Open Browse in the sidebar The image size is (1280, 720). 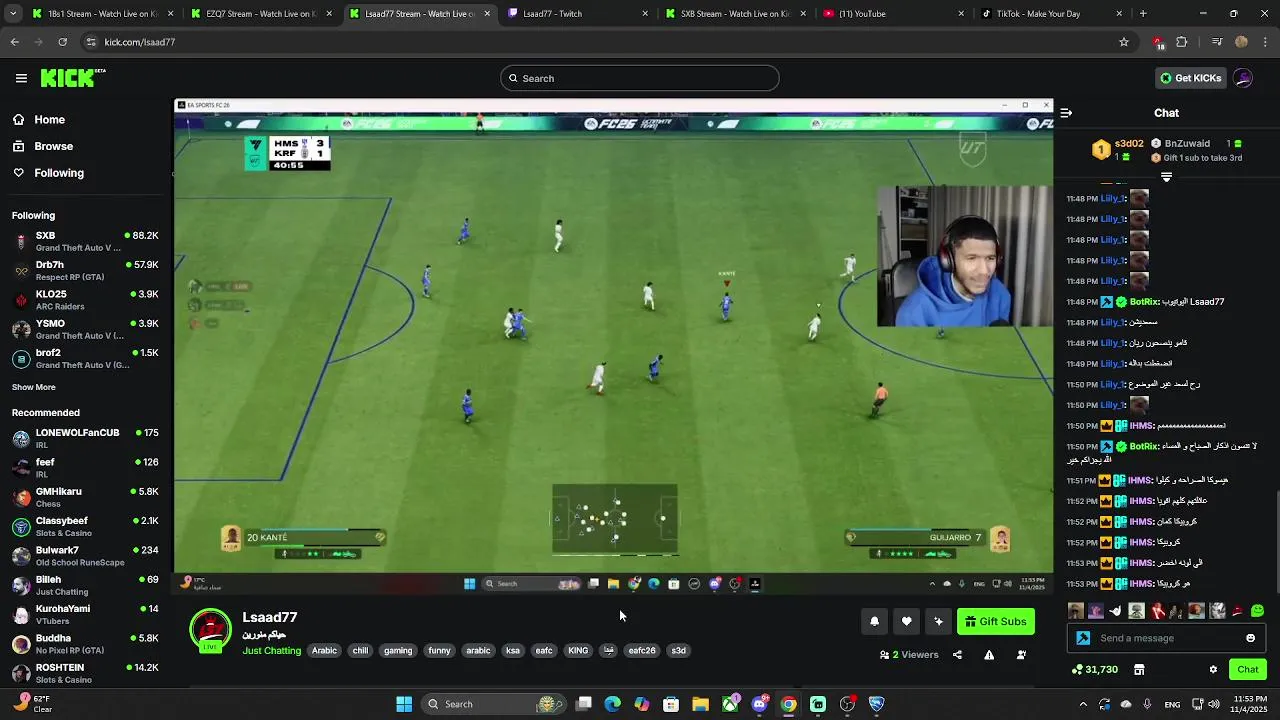(x=53, y=146)
